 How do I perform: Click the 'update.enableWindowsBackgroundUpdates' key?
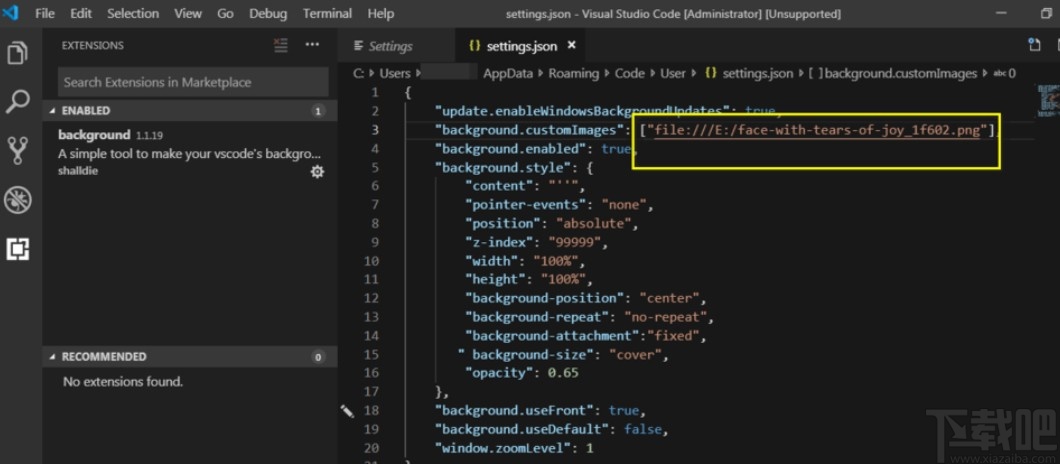coord(585,111)
